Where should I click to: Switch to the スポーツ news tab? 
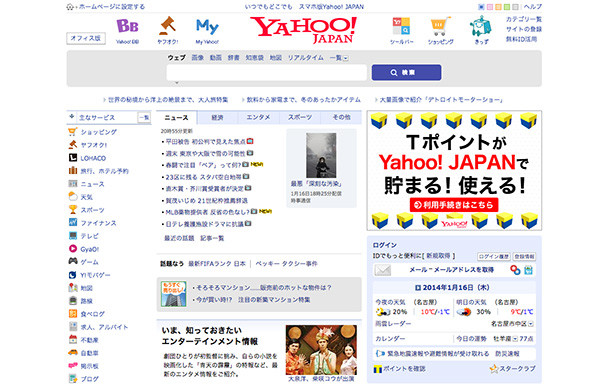tap(300, 118)
